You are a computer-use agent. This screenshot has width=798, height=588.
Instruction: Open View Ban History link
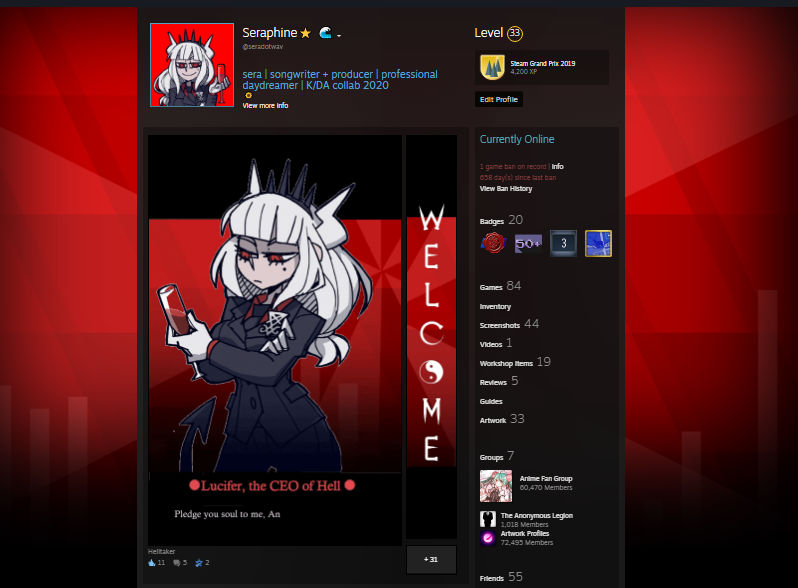506,189
